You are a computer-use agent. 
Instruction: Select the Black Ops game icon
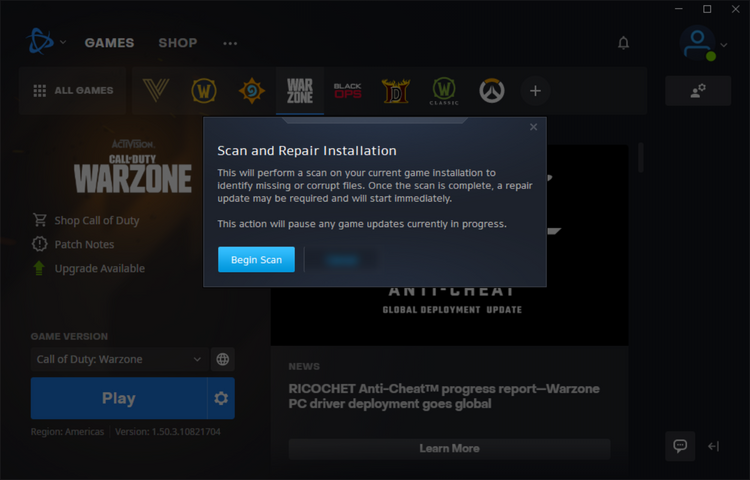(x=348, y=90)
